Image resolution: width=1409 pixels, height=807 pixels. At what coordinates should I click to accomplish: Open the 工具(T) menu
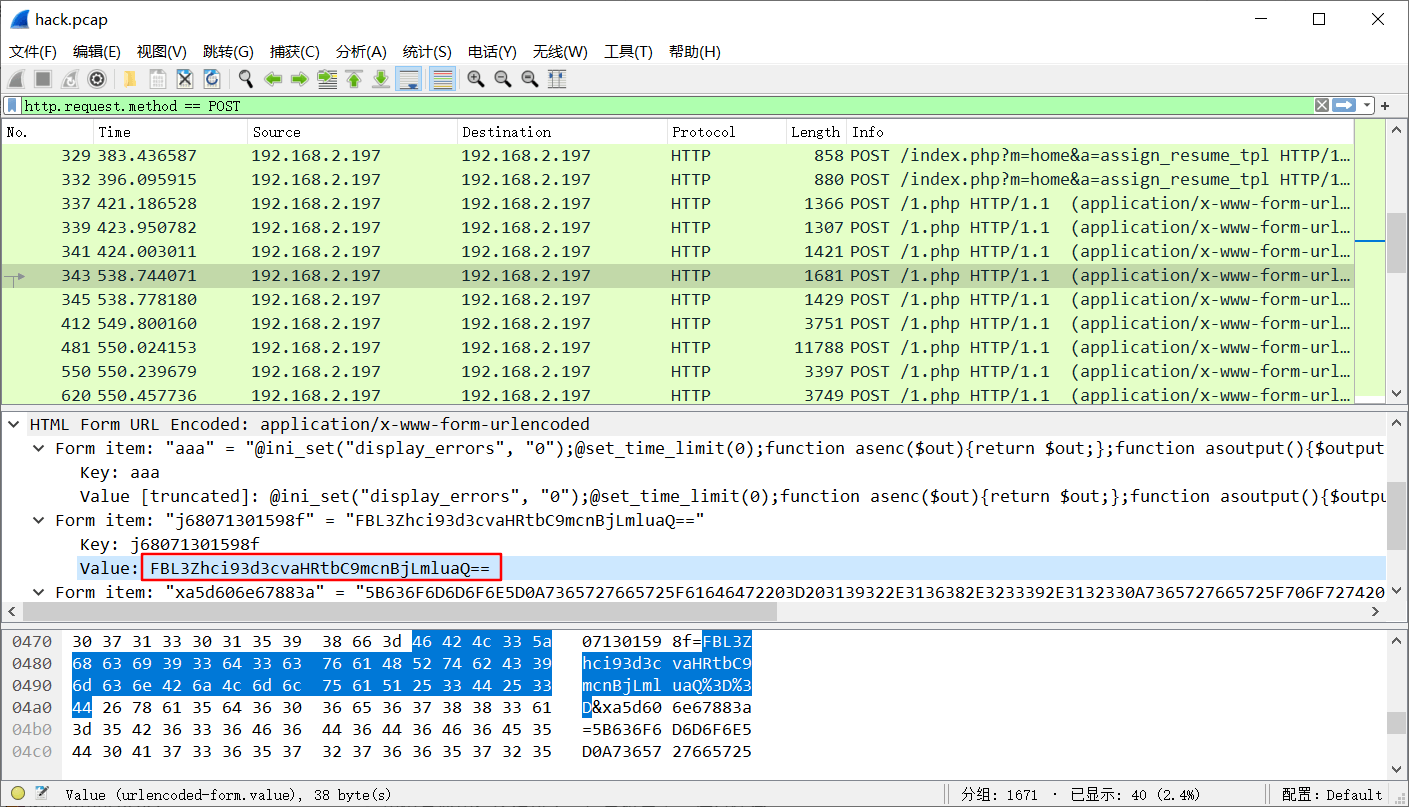click(628, 52)
